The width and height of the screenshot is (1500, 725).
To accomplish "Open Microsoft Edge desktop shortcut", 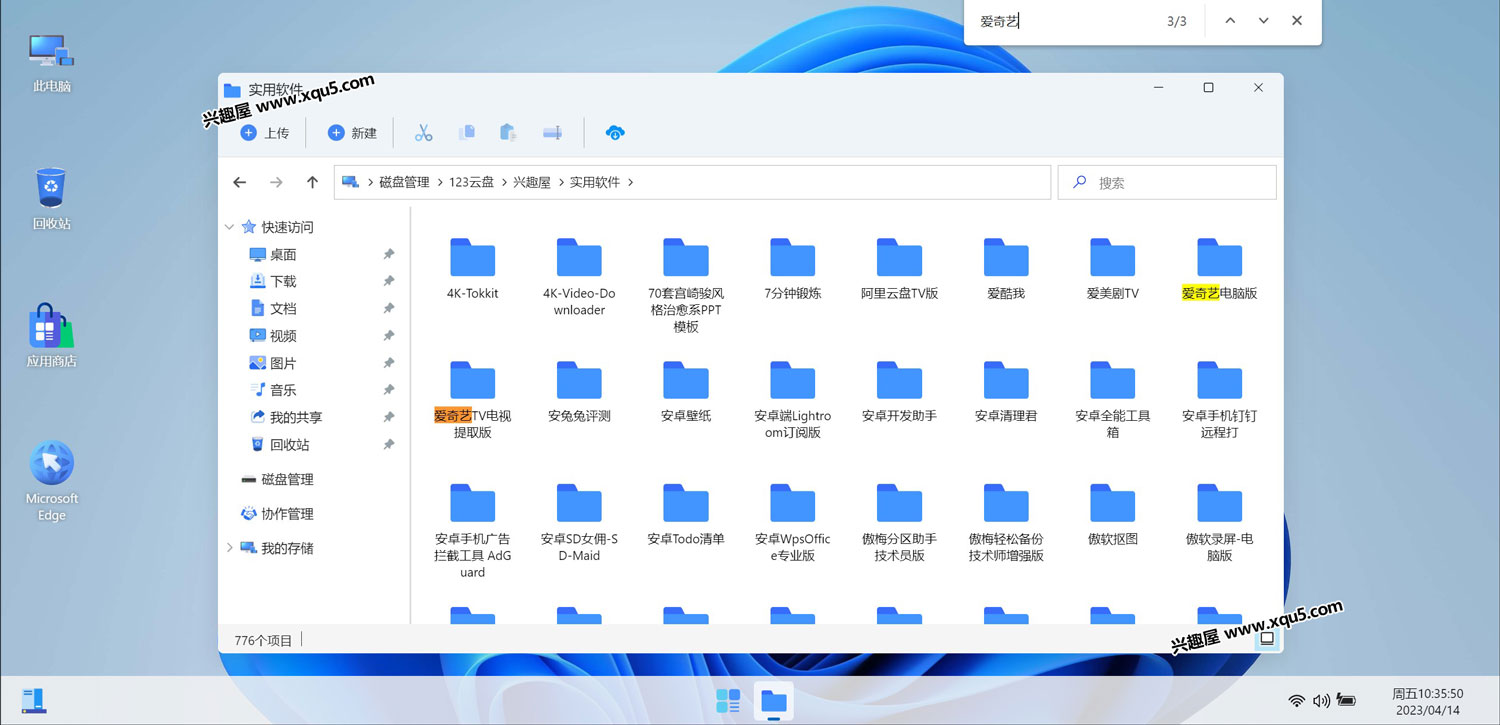I will 52,482.
